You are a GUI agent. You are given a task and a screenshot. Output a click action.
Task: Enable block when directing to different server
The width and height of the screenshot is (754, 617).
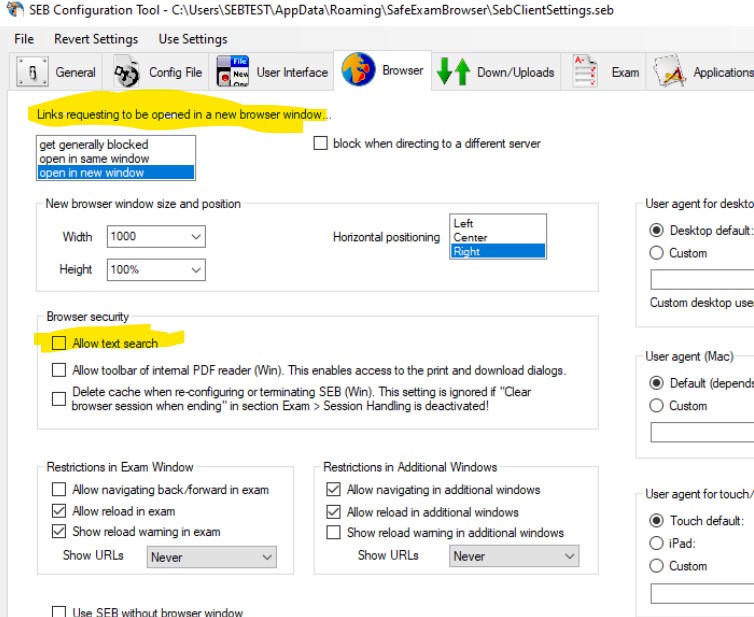coord(320,143)
